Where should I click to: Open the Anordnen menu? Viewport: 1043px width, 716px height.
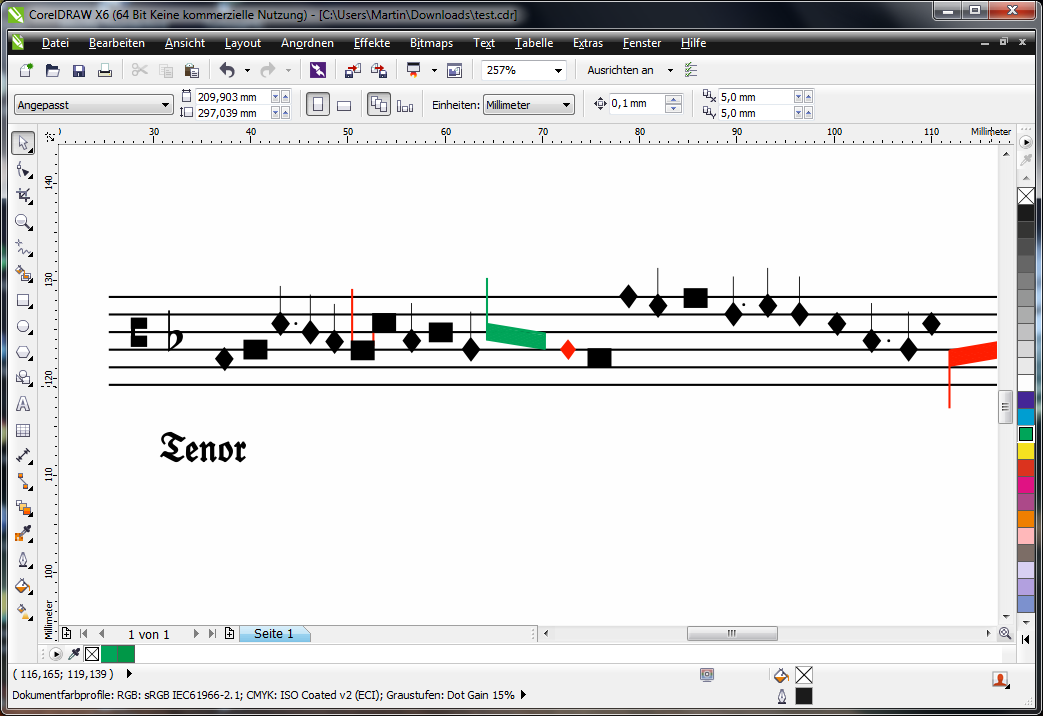[x=307, y=43]
